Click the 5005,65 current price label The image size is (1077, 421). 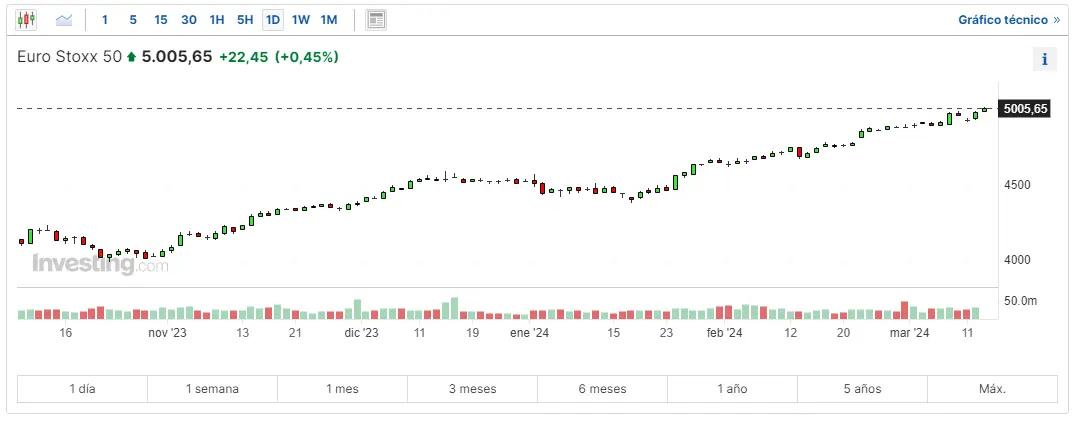[1025, 109]
